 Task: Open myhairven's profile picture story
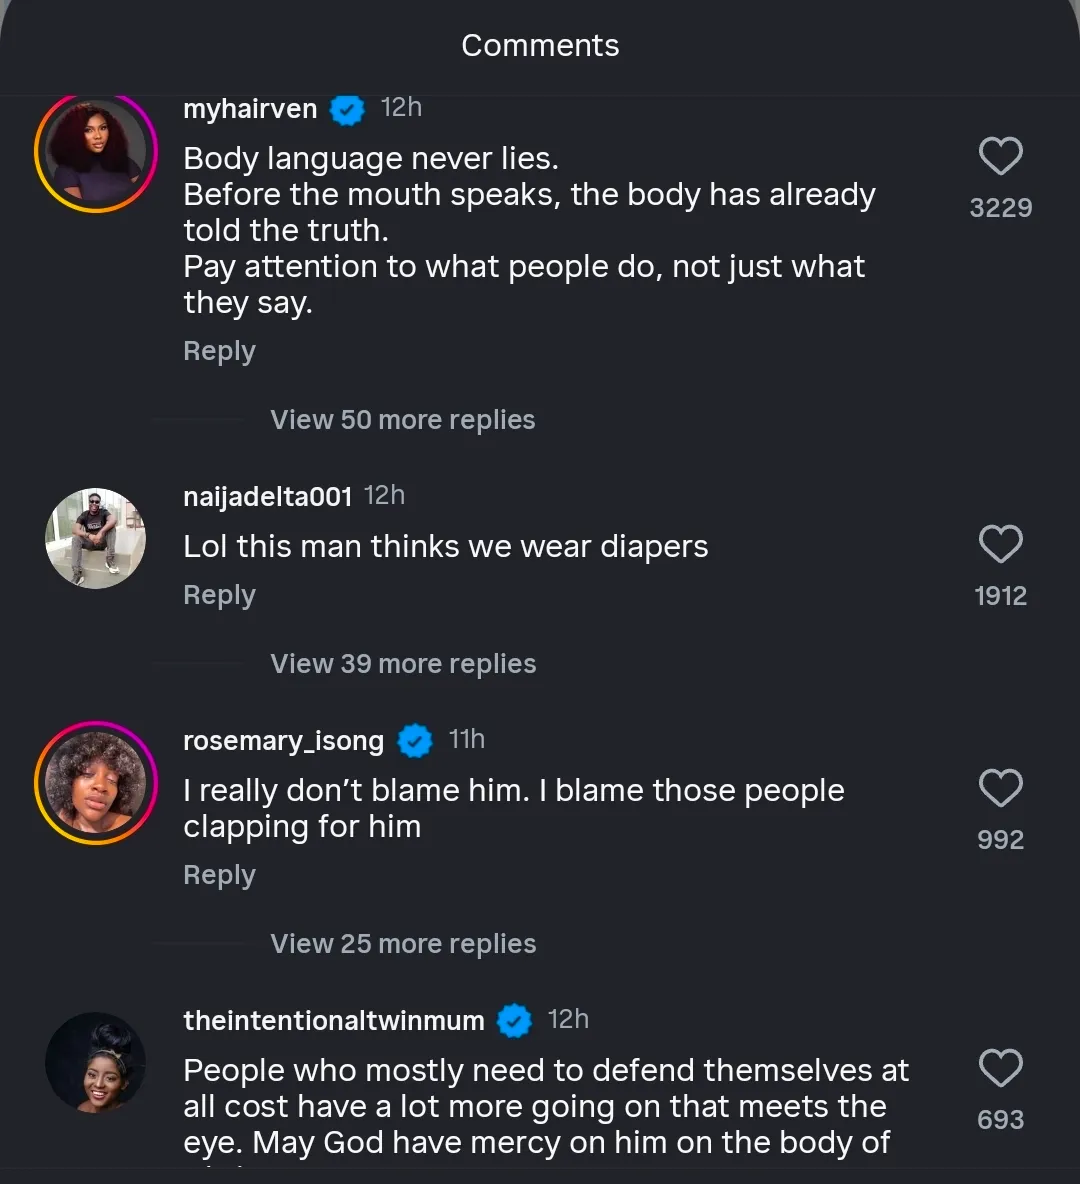pos(96,152)
